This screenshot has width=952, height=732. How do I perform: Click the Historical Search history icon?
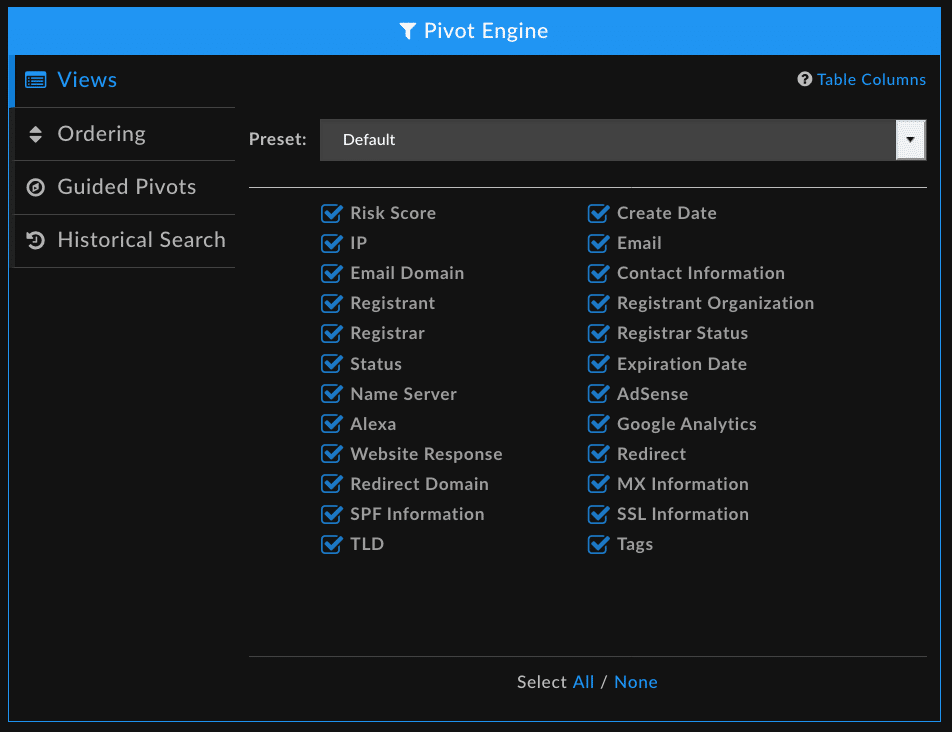click(36, 240)
